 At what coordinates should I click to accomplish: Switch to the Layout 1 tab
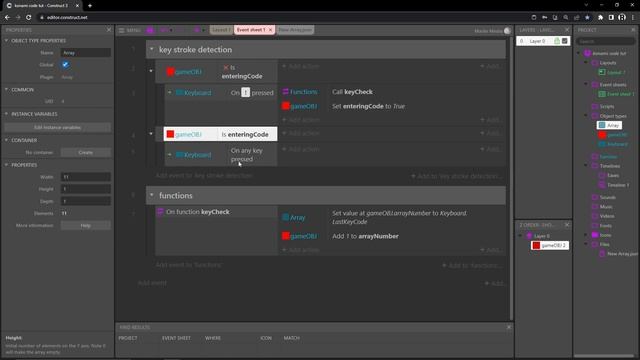221,30
